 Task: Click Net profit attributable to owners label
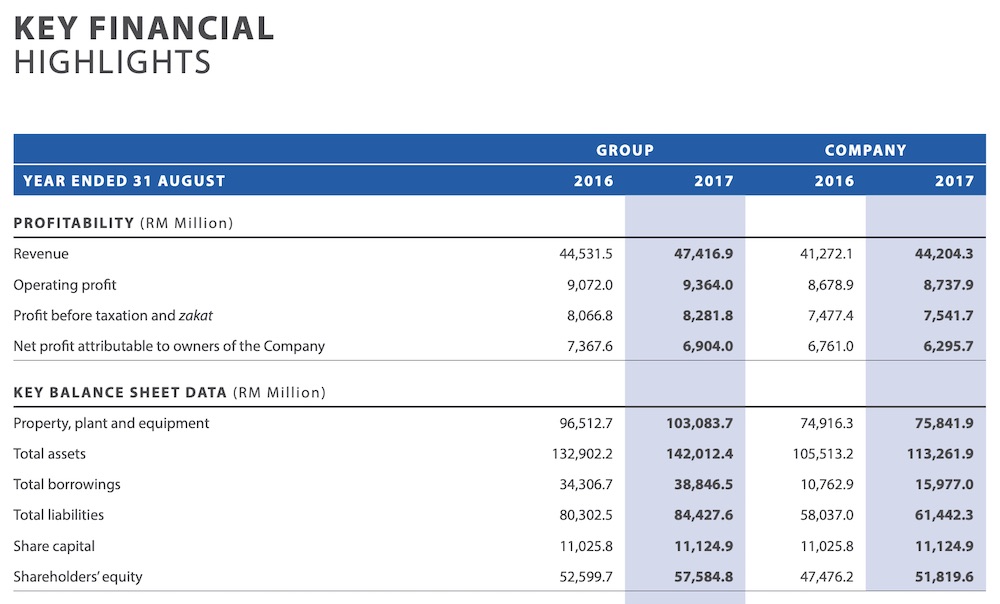[x=169, y=346]
